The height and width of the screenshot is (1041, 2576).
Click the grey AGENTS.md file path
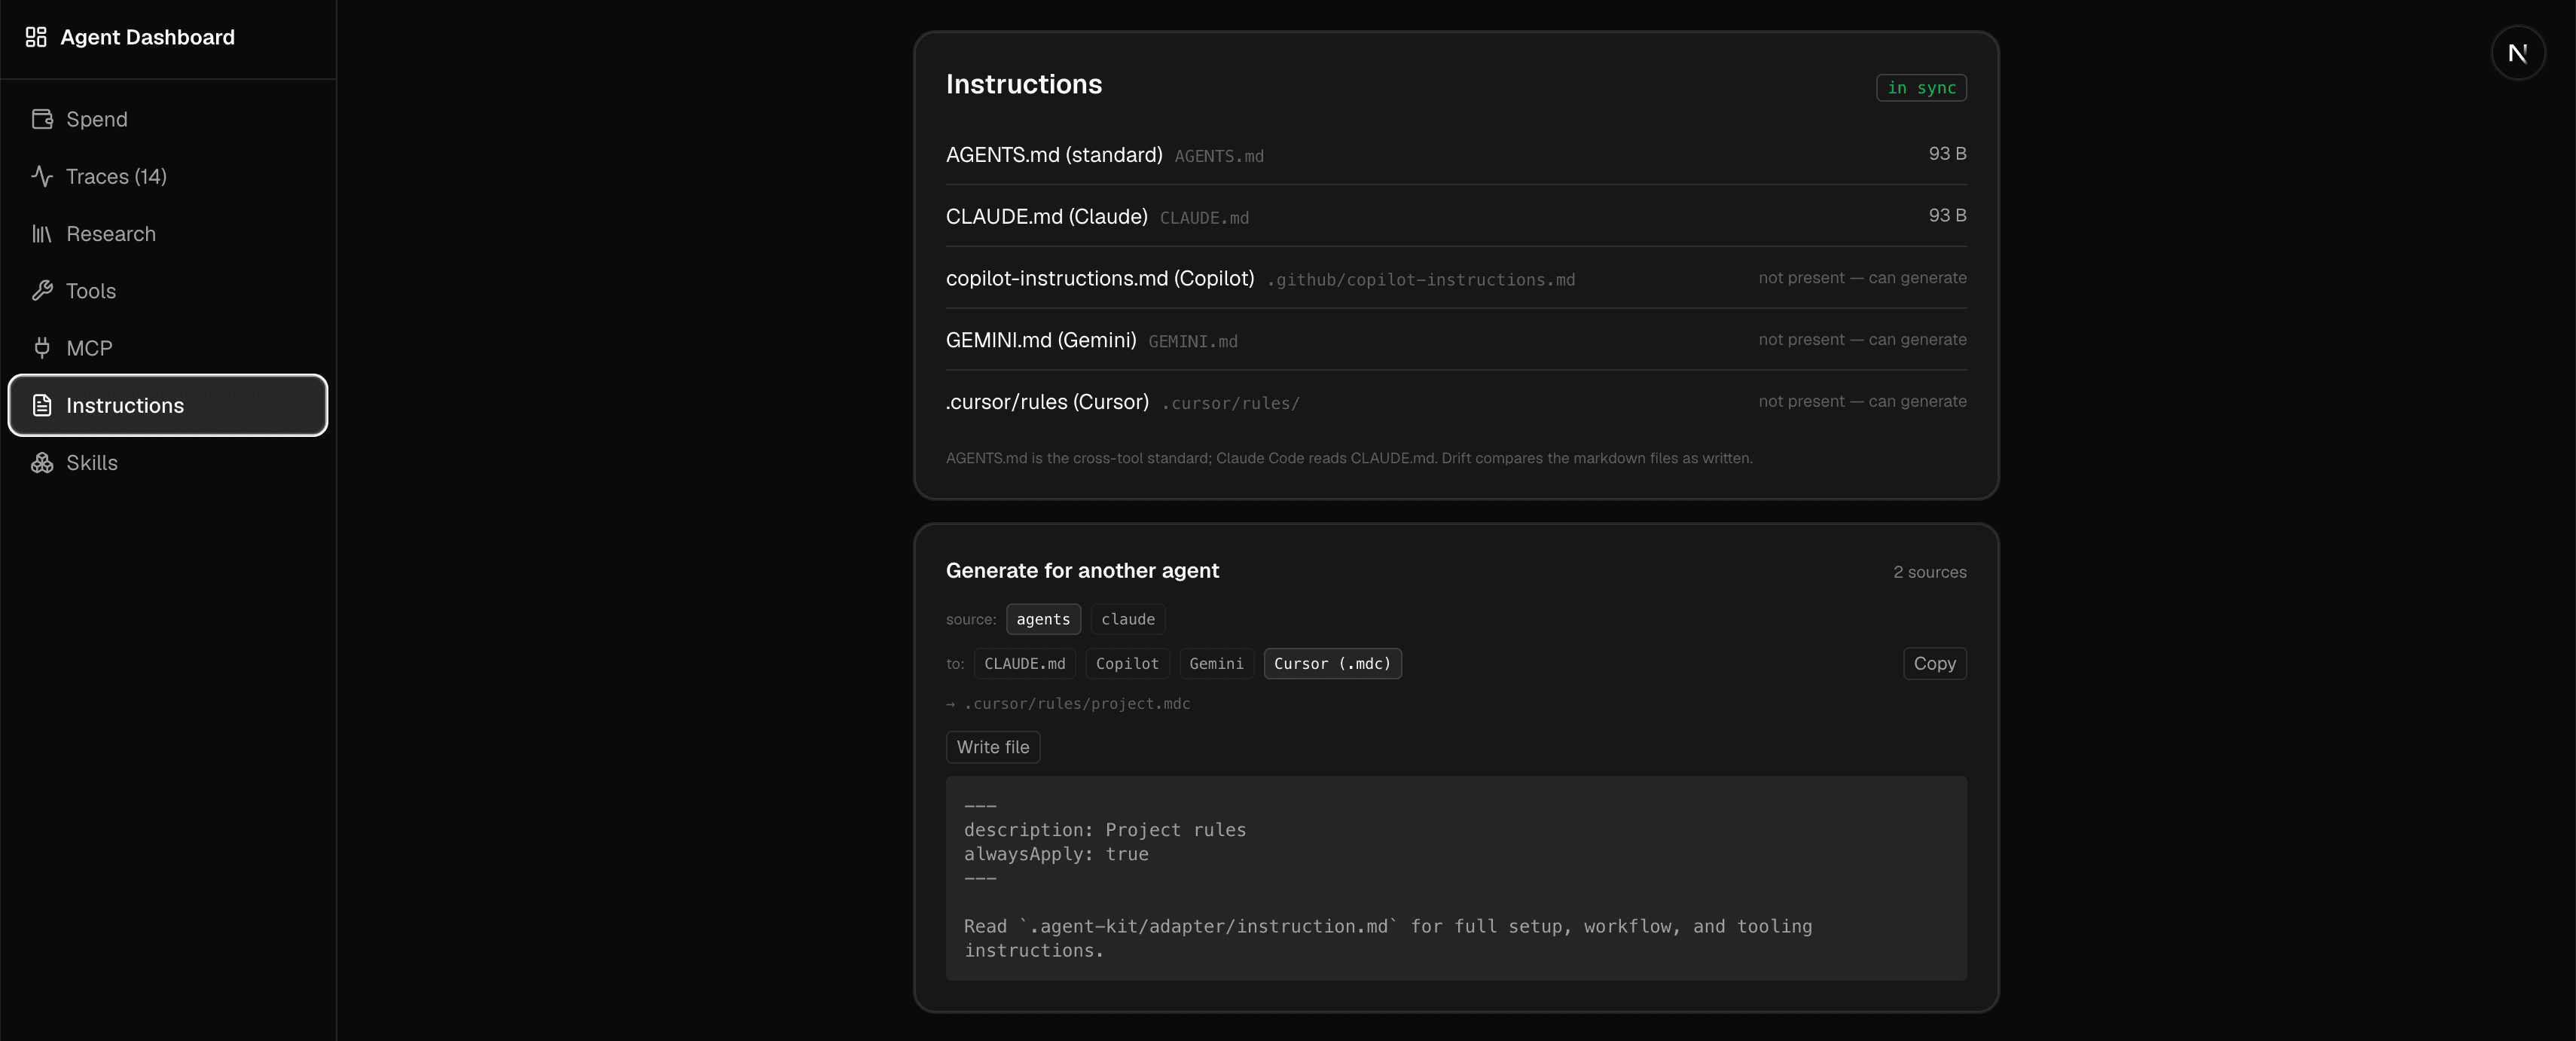(x=1219, y=156)
